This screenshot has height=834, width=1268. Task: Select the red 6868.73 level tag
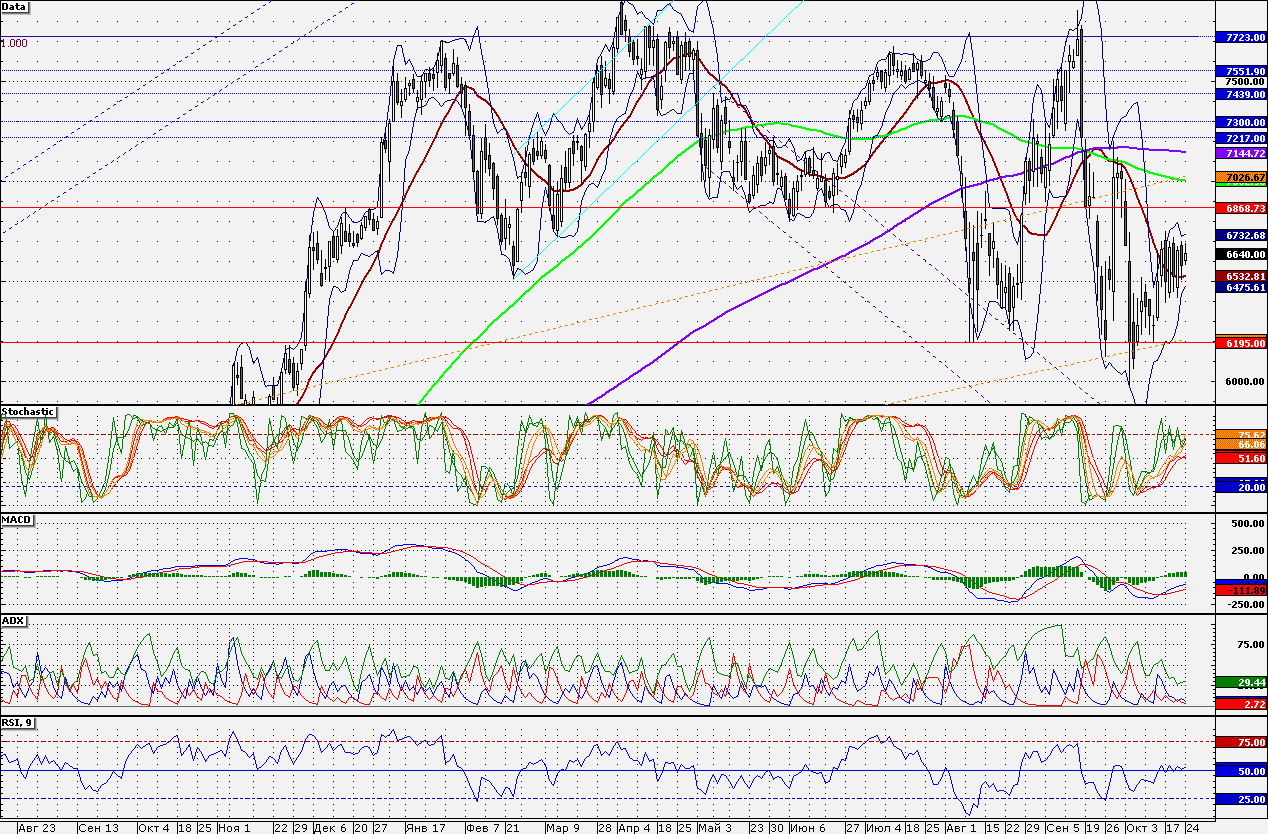pyautogui.click(x=1240, y=208)
